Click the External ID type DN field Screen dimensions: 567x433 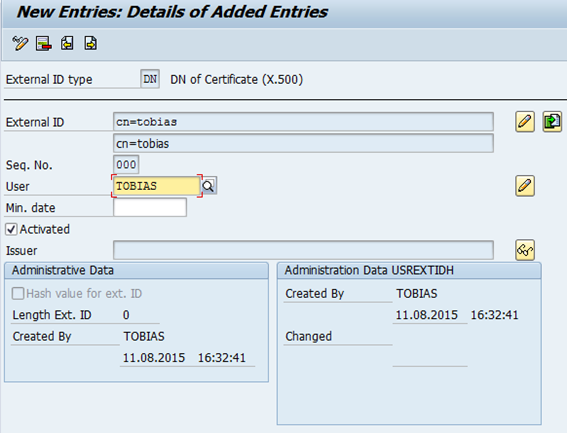coord(150,79)
